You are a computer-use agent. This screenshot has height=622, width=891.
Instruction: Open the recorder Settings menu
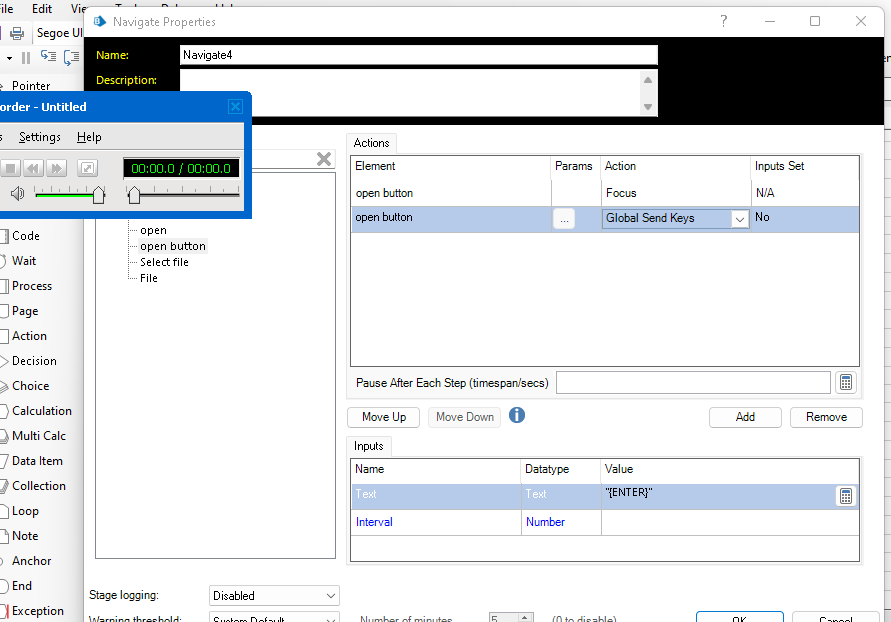pos(40,137)
